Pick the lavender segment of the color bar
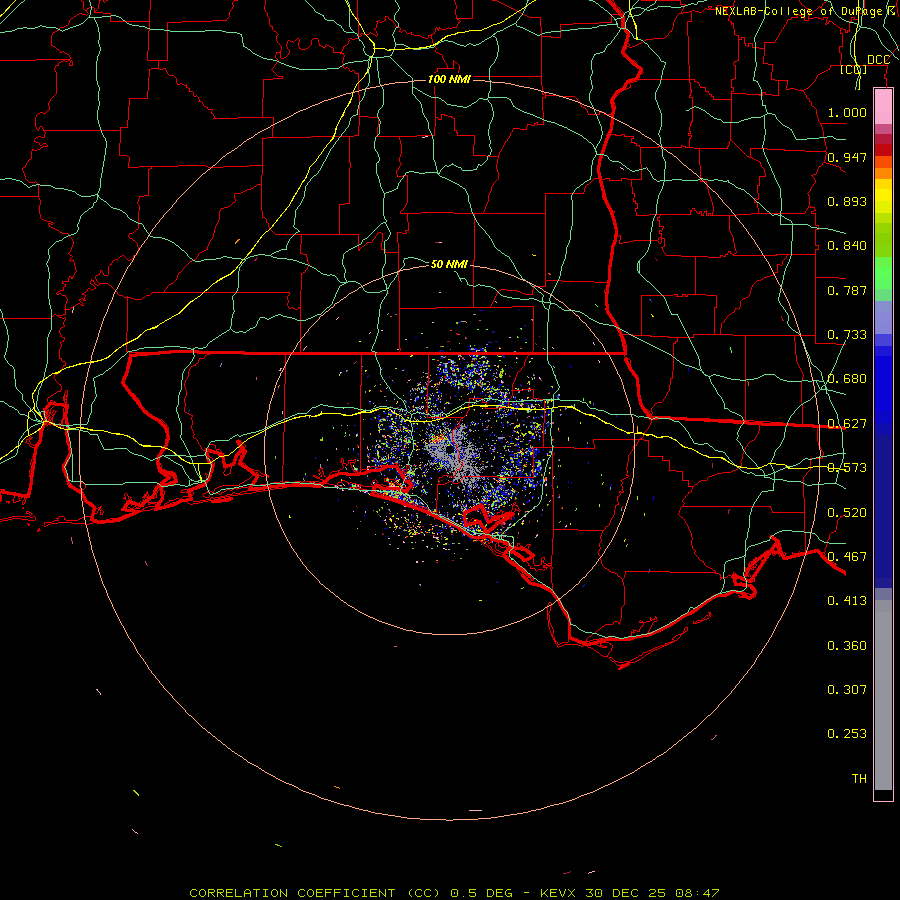Screen dimensions: 900x900 [883, 317]
